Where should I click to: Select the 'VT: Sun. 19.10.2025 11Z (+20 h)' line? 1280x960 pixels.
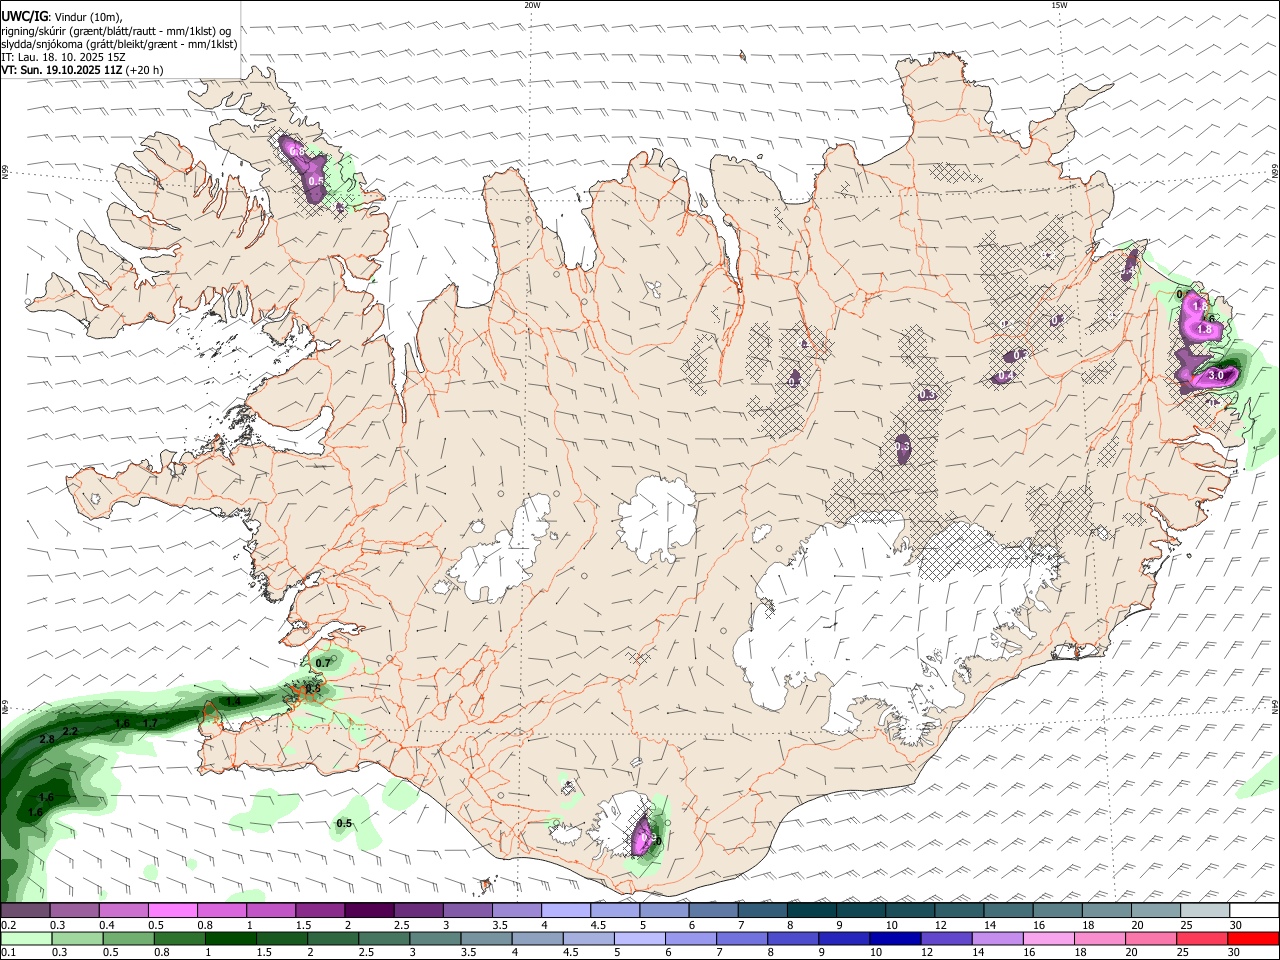pyautogui.click(x=82, y=70)
